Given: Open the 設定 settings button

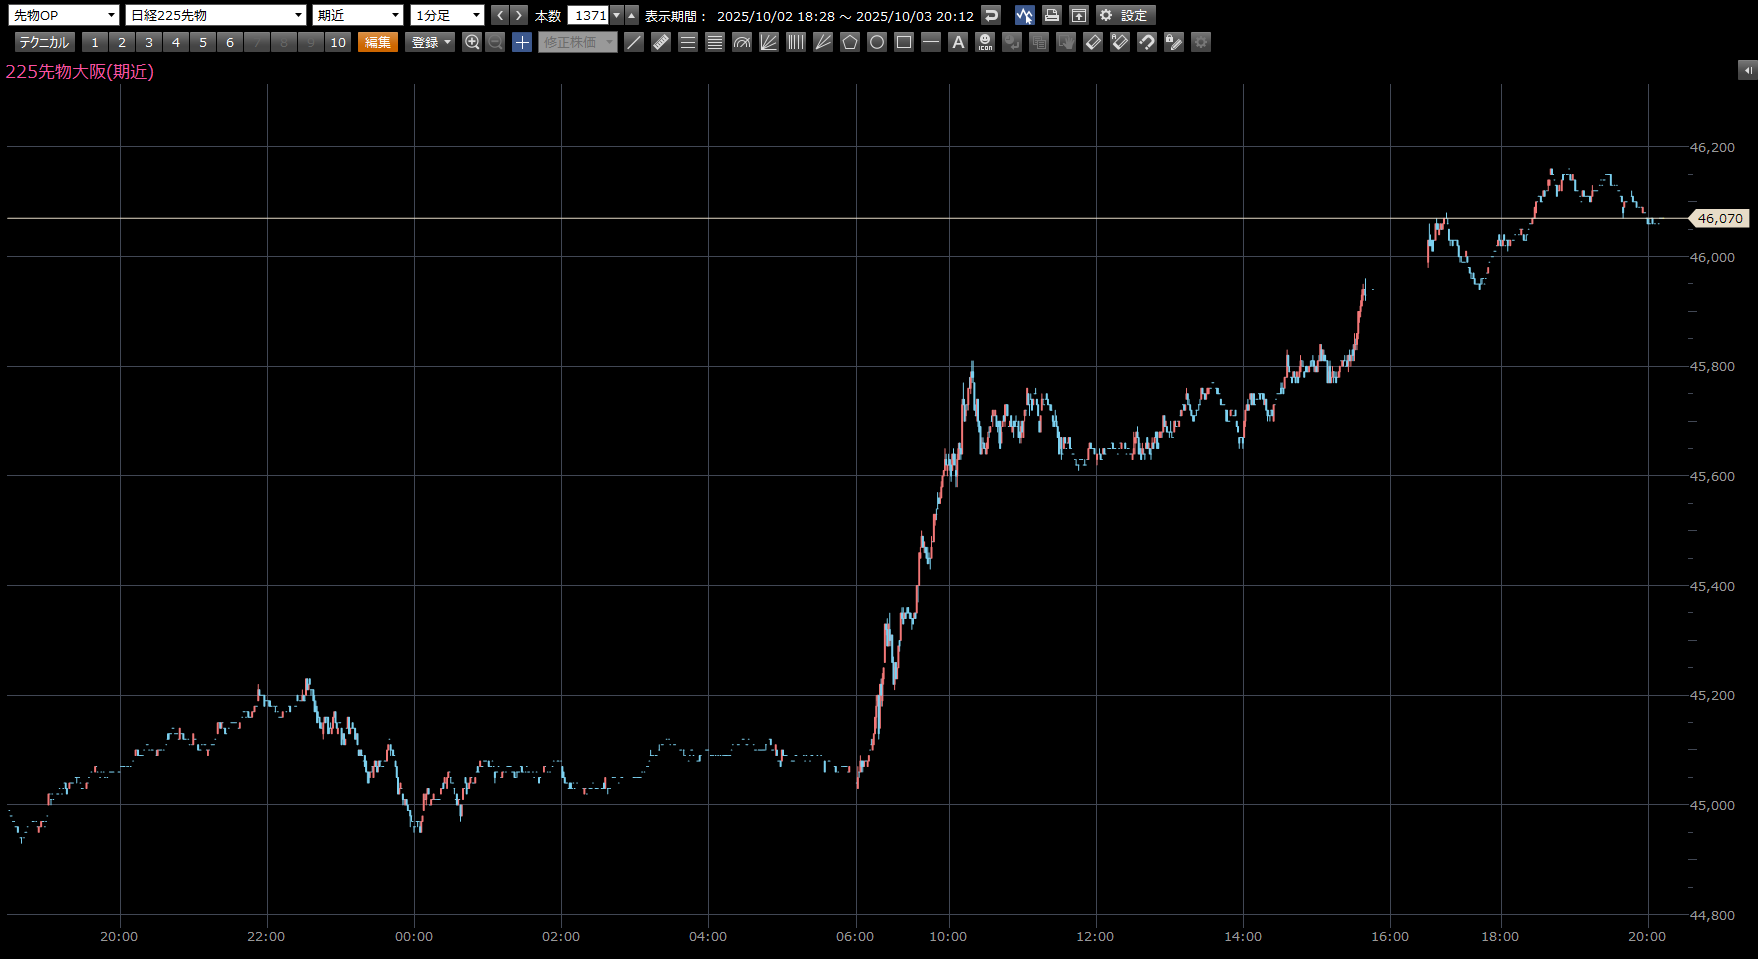Looking at the screenshot, I should [x=1126, y=15].
